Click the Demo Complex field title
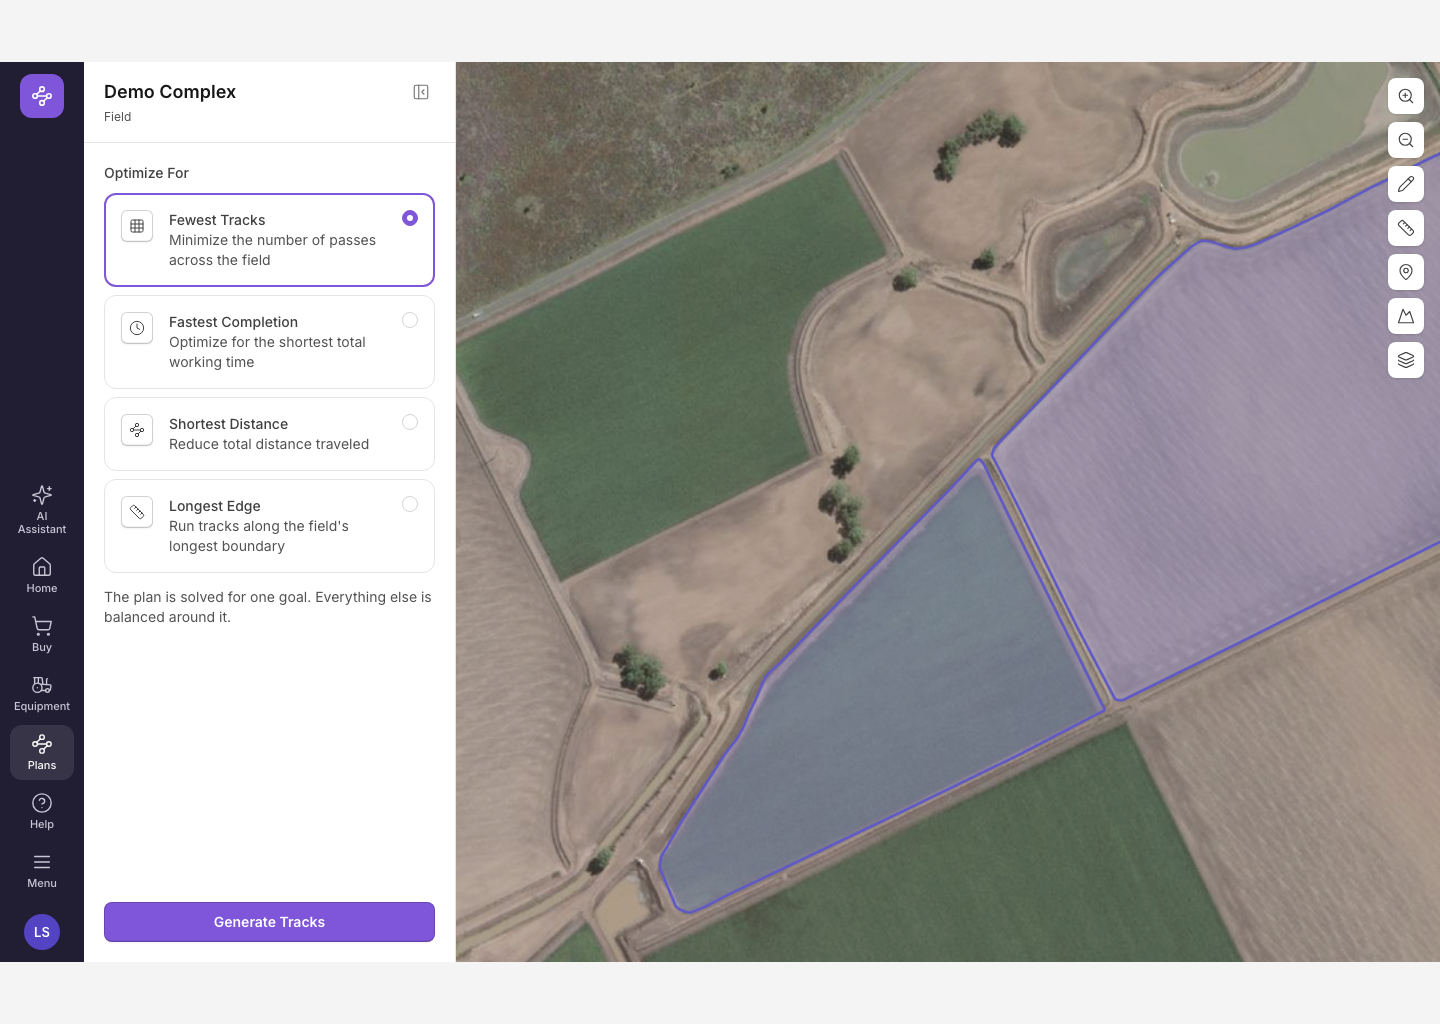Screen dimensions: 1440x1024 pos(170,92)
